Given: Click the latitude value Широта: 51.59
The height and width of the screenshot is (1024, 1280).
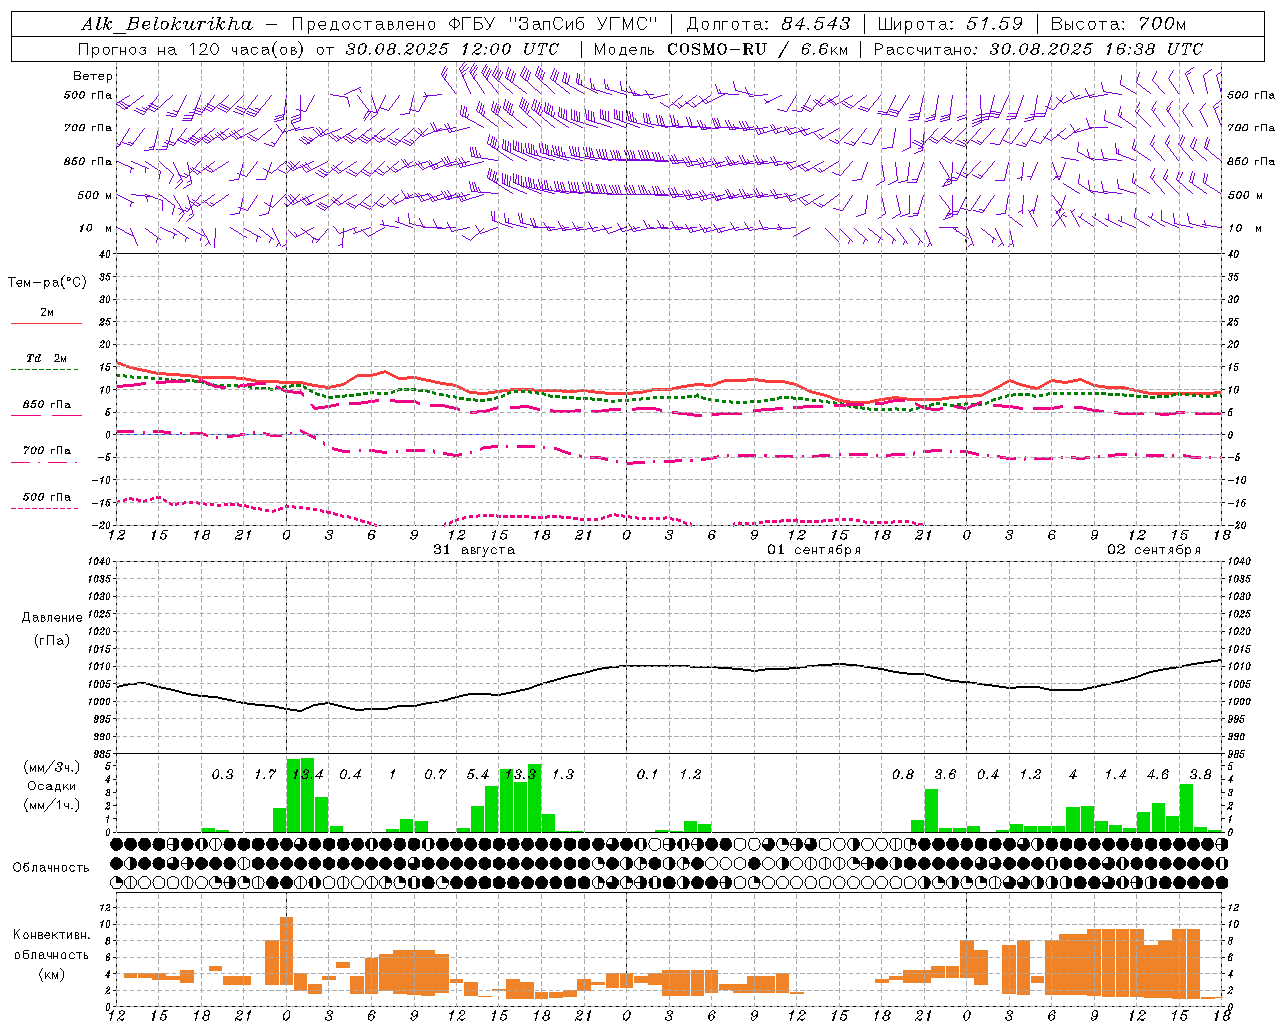Looking at the screenshot, I should coord(950,23).
